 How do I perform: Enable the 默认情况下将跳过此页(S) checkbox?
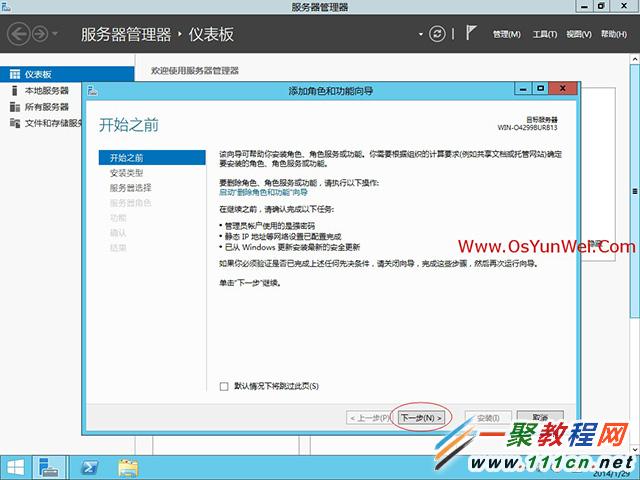224,386
